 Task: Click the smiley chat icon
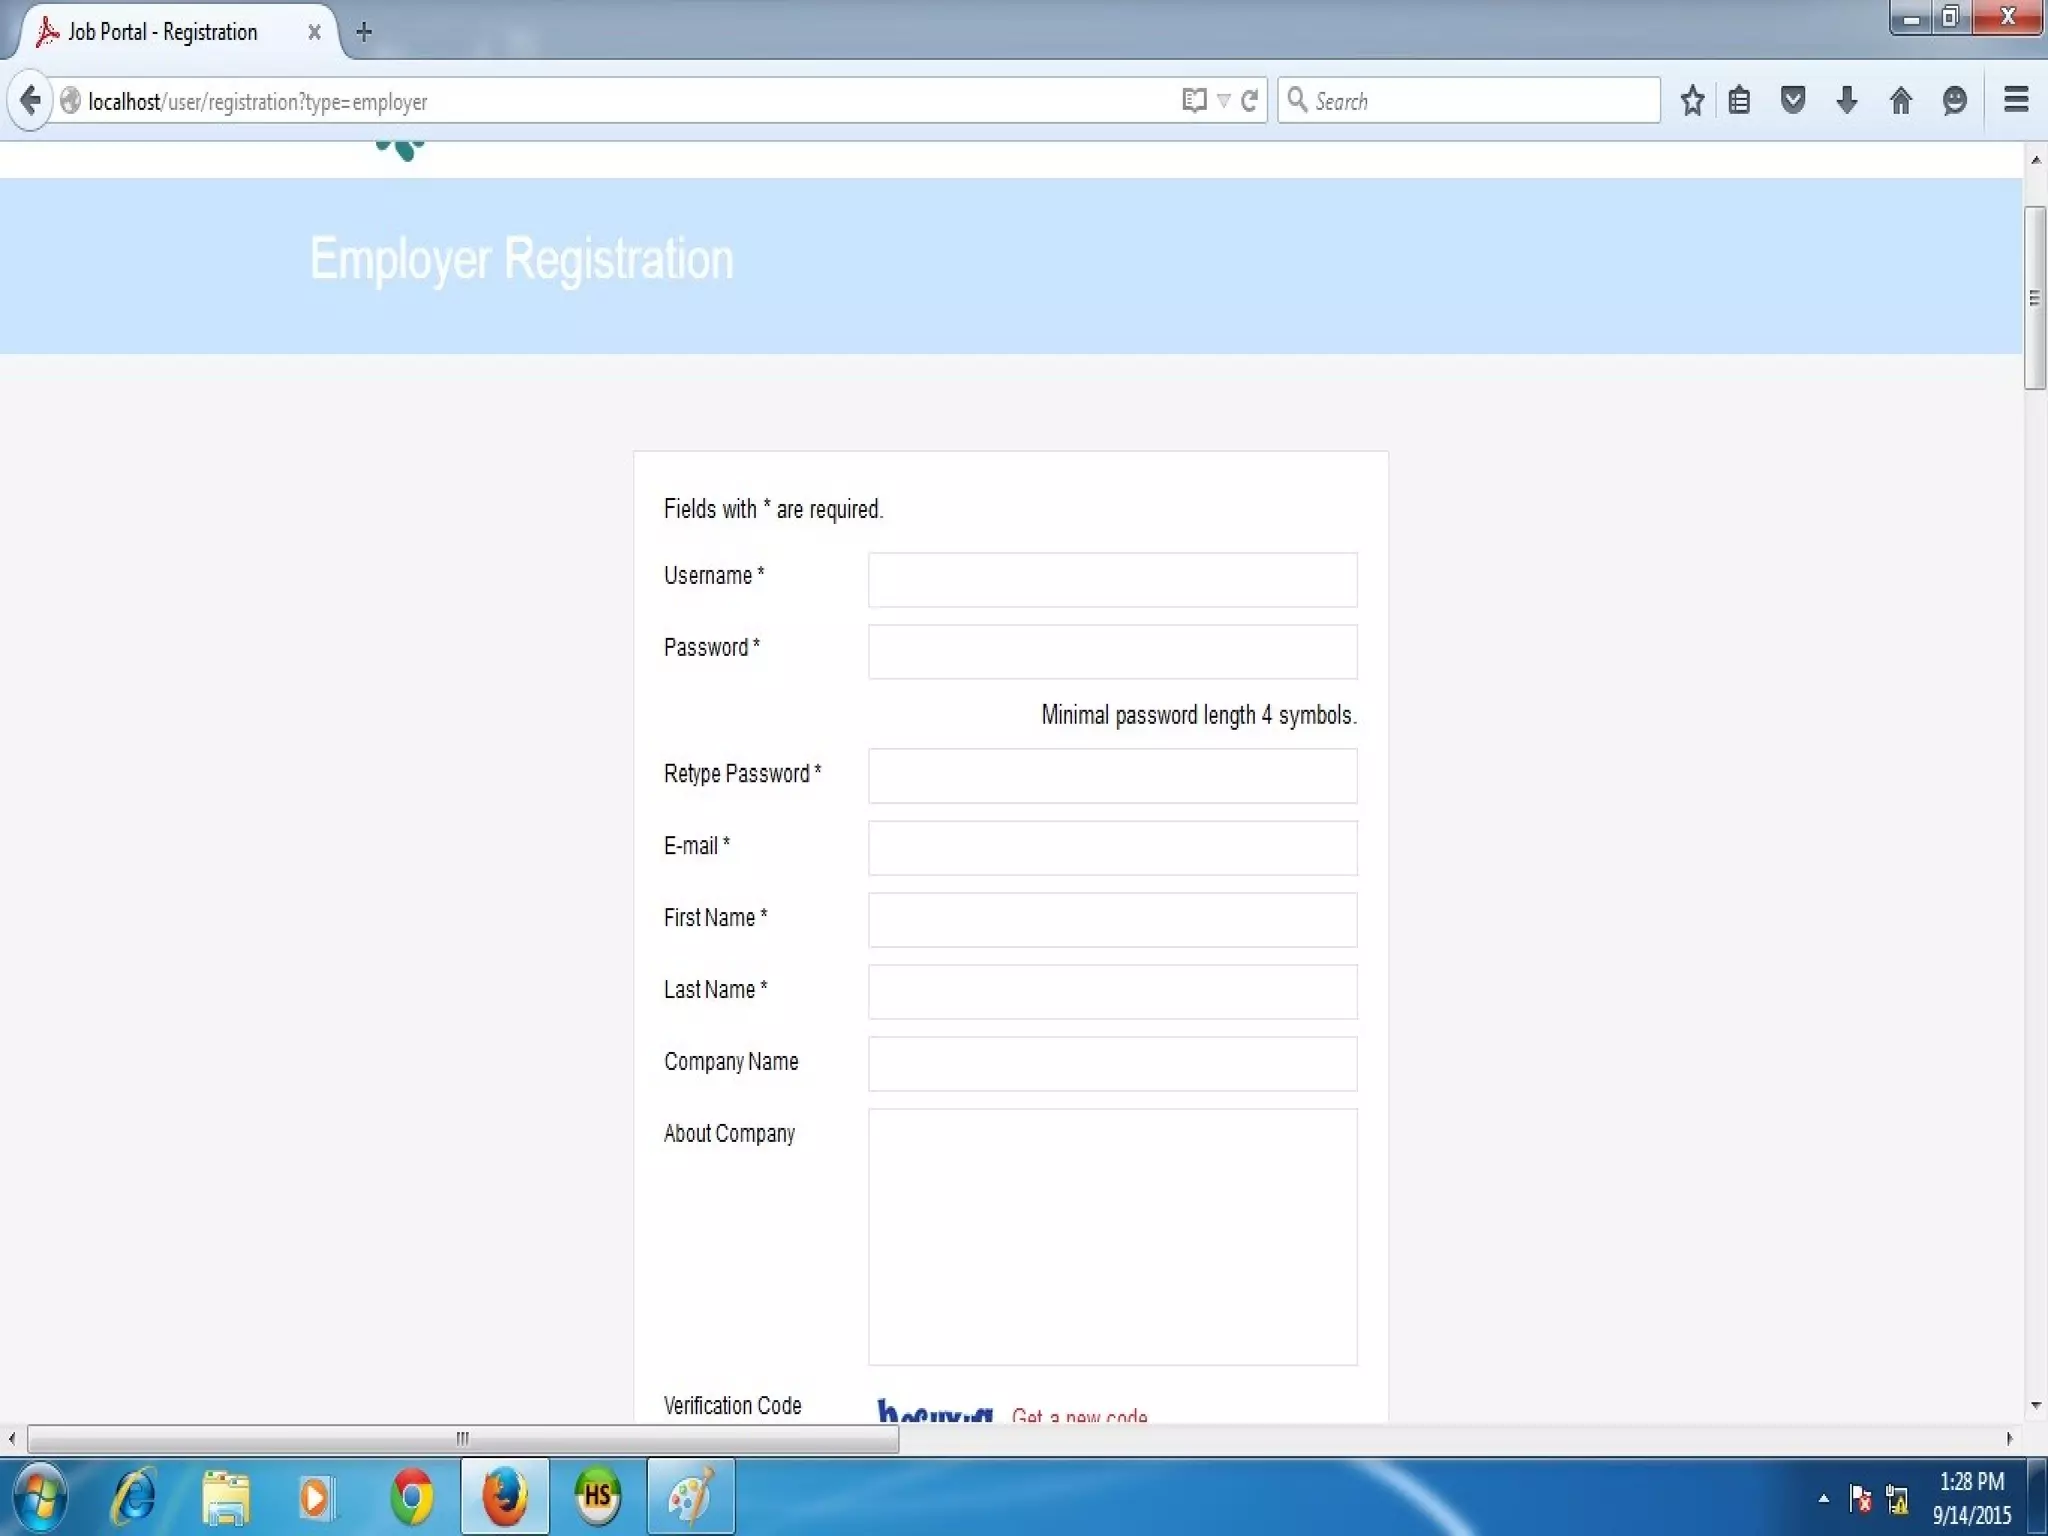point(1954,100)
